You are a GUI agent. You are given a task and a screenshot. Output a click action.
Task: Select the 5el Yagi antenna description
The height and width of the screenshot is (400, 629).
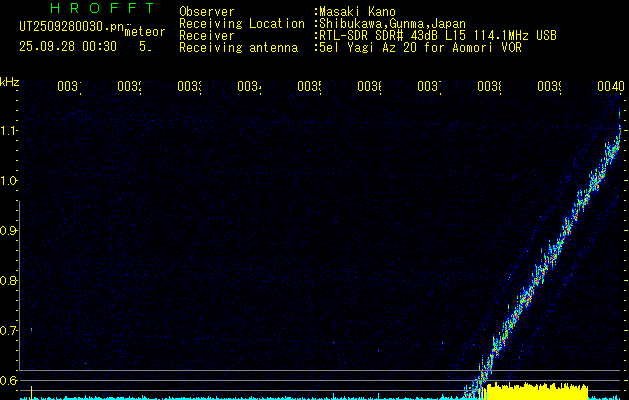(x=417, y=47)
